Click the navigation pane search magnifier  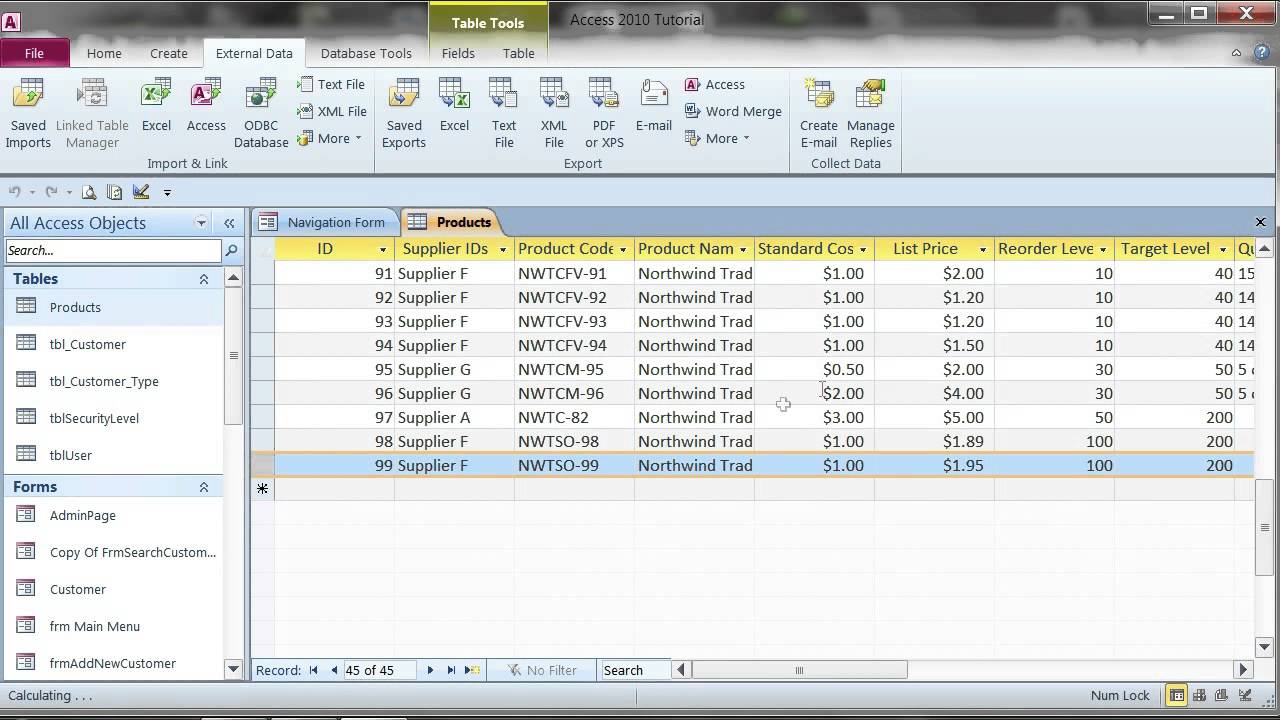231,251
